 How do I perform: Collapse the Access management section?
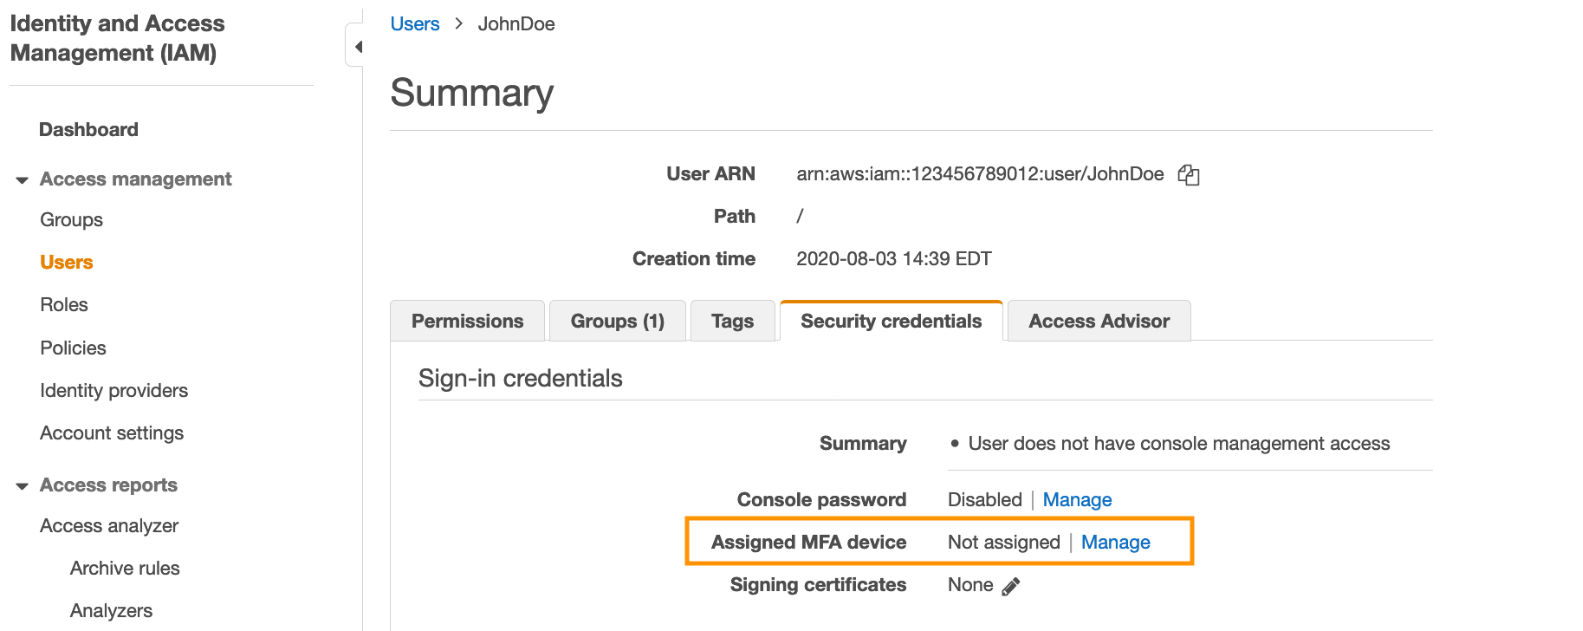point(22,180)
